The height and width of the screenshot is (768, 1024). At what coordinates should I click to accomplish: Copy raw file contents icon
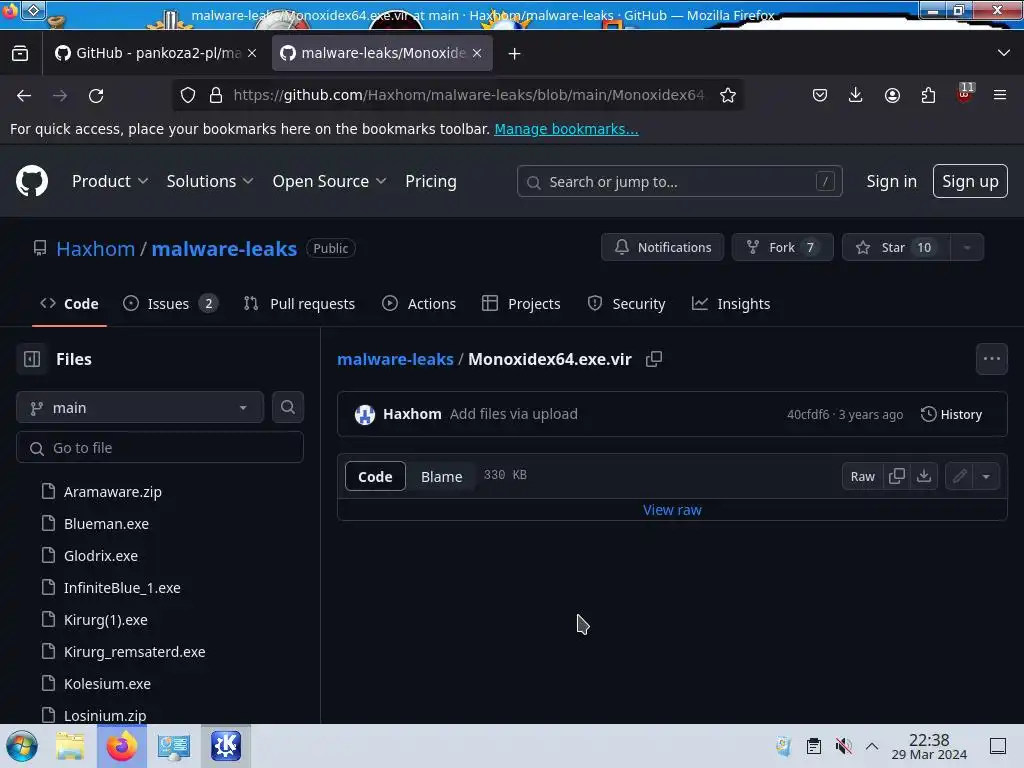coord(897,476)
